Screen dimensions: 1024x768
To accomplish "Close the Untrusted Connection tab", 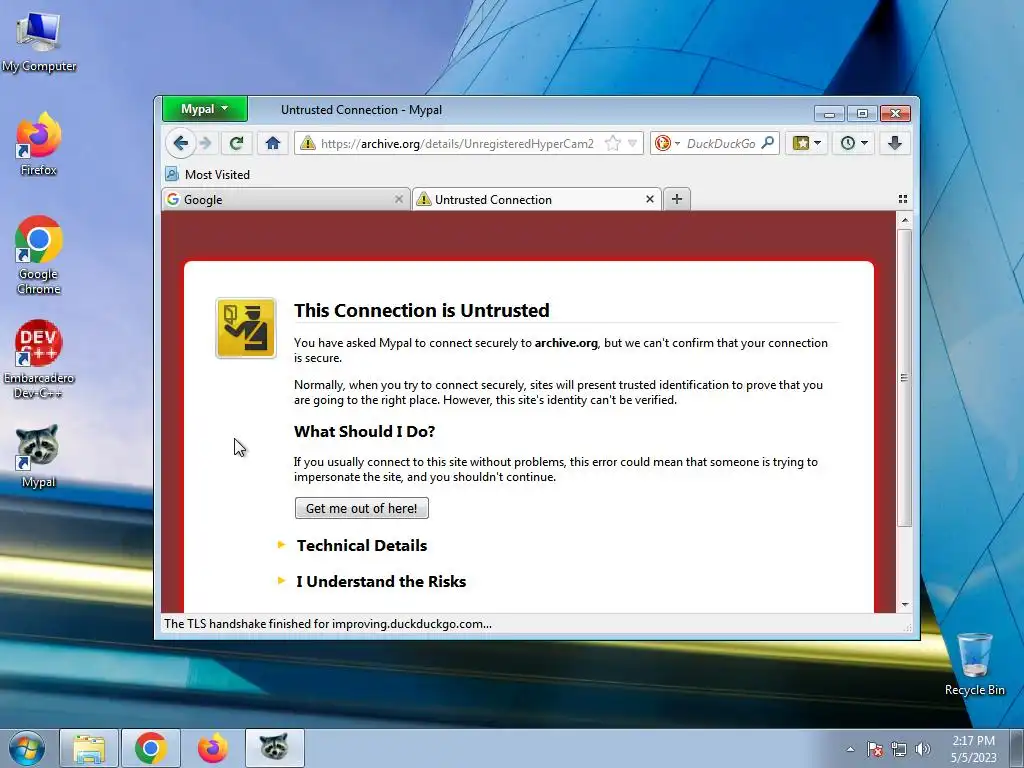I will (x=650, y=199).
